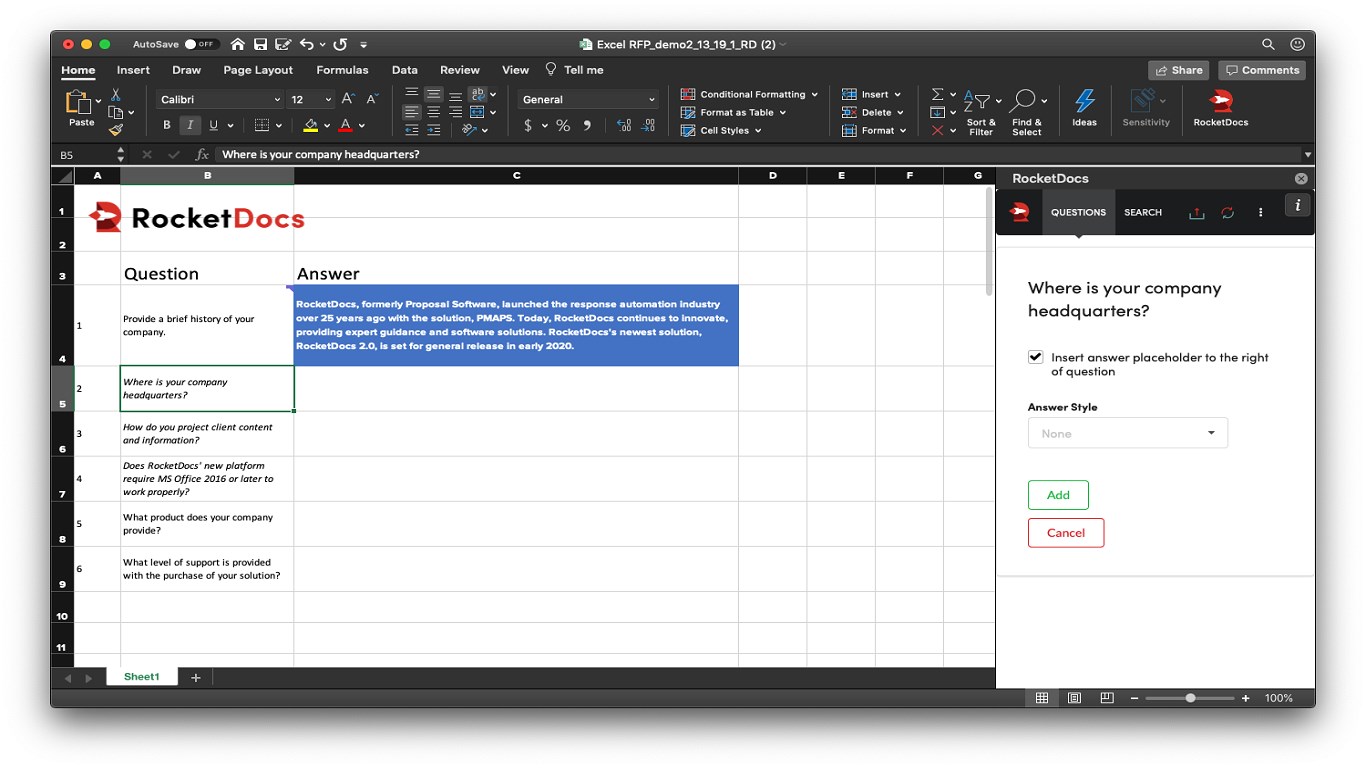
Task: Click Tell me search box
Action: pyautogui.click(x=575, y=70)
